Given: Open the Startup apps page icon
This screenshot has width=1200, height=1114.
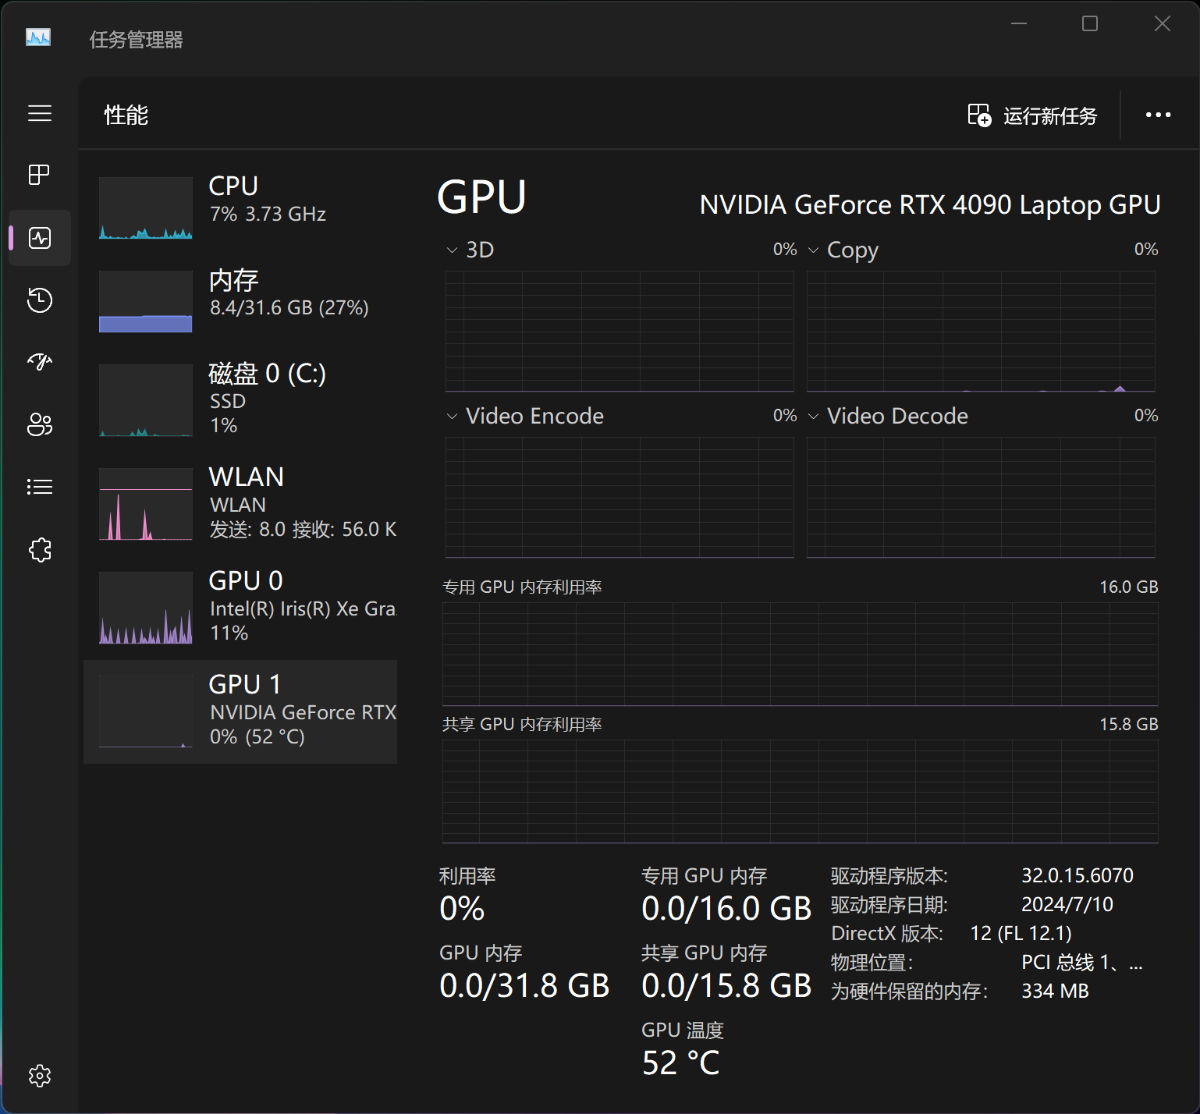Looking at the screenshot, I should (x=40, y=362).
